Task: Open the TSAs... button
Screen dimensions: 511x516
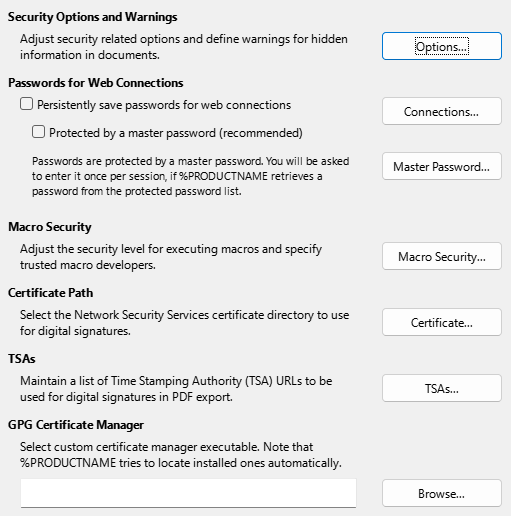Action: point(442,388)
